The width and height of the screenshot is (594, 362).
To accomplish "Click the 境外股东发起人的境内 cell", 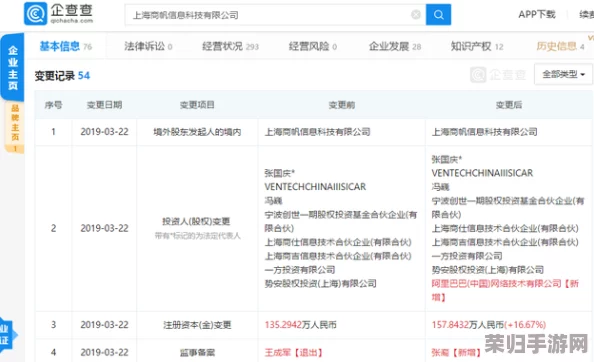I will point(197,132).
